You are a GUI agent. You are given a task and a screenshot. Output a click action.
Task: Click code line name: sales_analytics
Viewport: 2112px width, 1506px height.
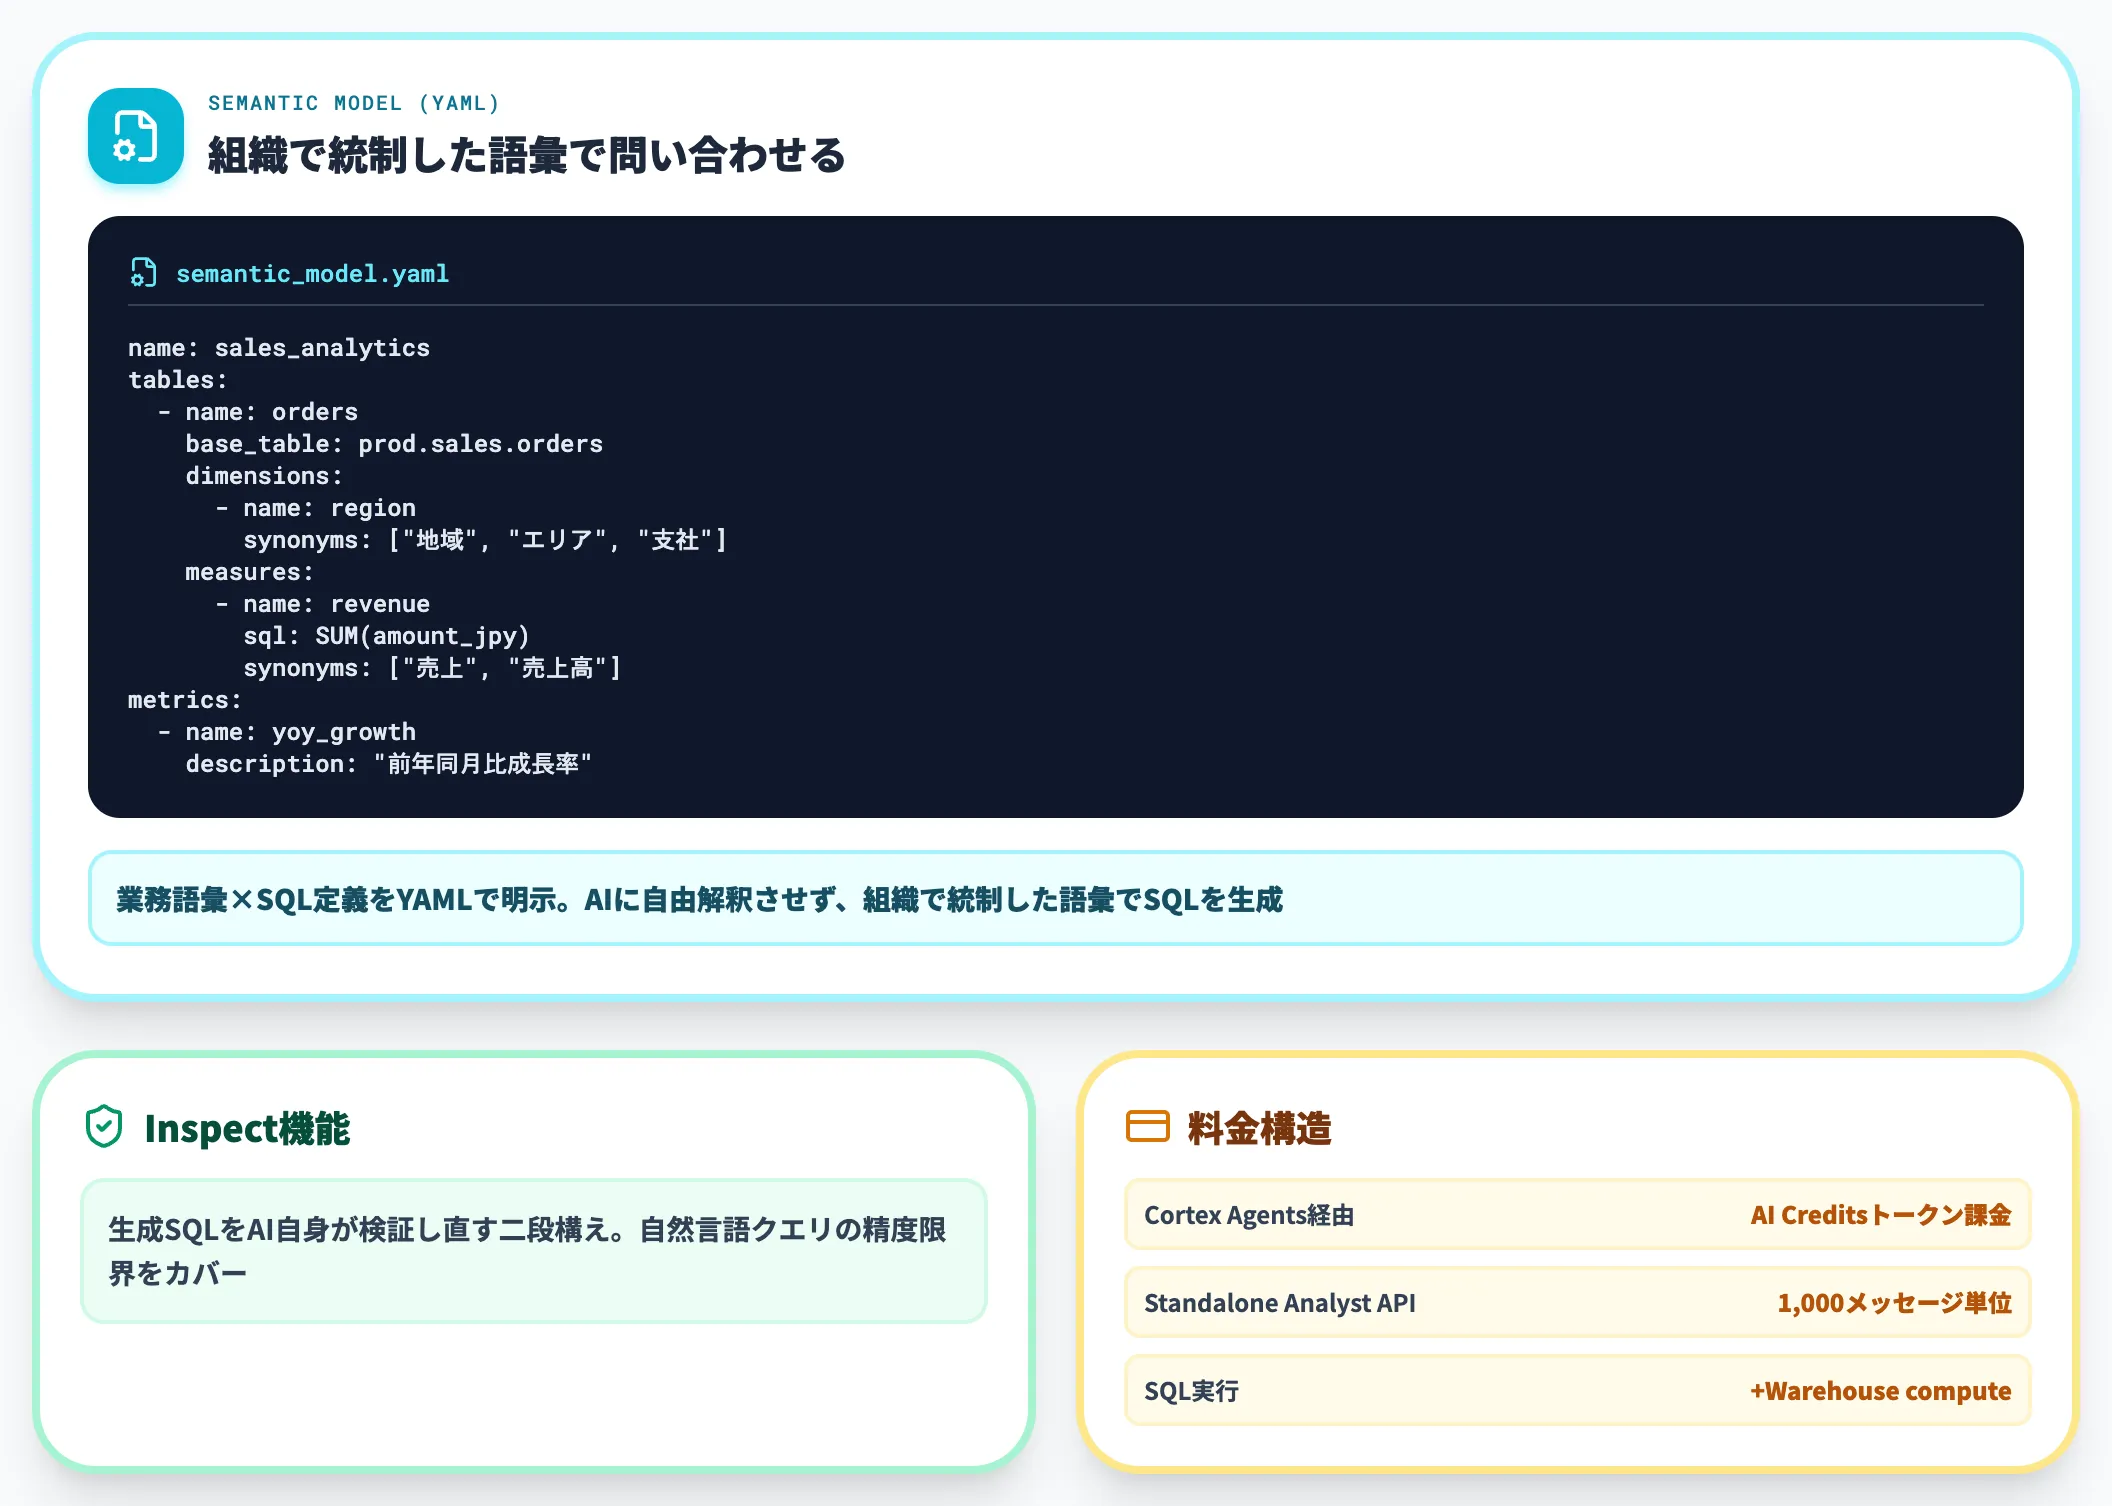[x=279, y=347]
